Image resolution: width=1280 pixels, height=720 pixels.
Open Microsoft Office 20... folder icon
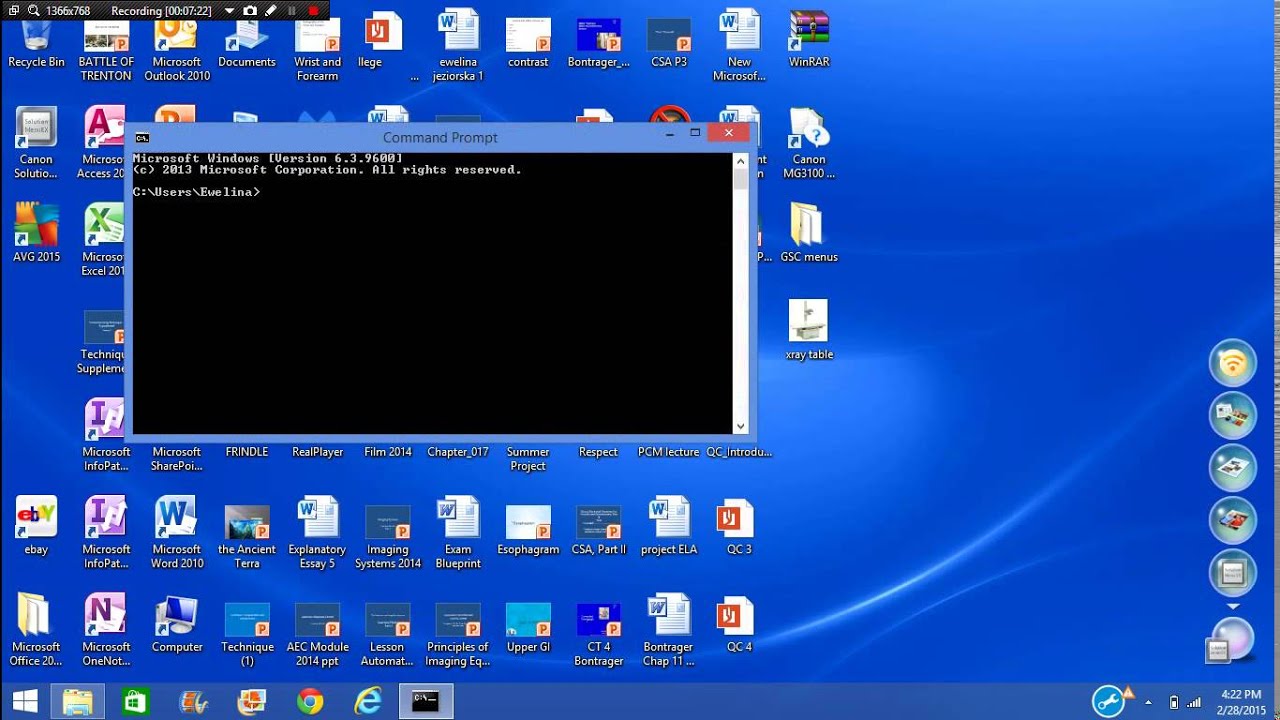click(x=36, y=631)
